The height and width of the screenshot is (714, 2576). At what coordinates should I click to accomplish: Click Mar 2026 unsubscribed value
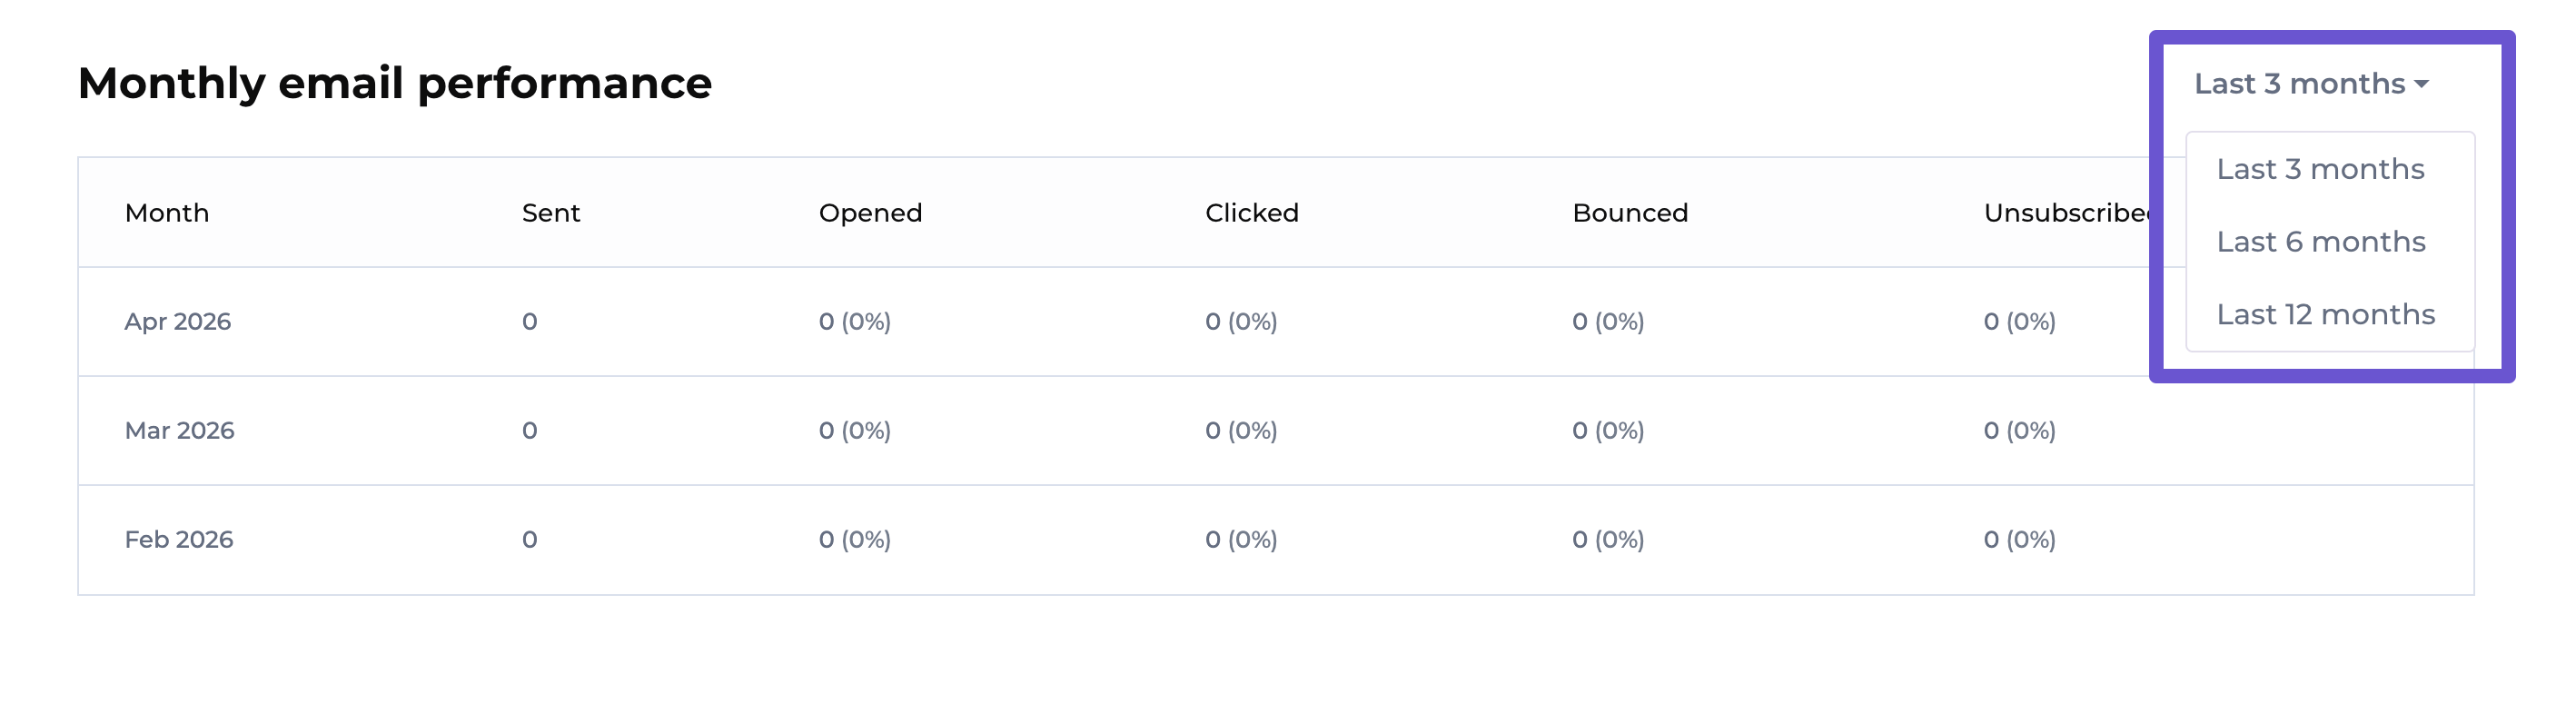[x=2019, y=431]
